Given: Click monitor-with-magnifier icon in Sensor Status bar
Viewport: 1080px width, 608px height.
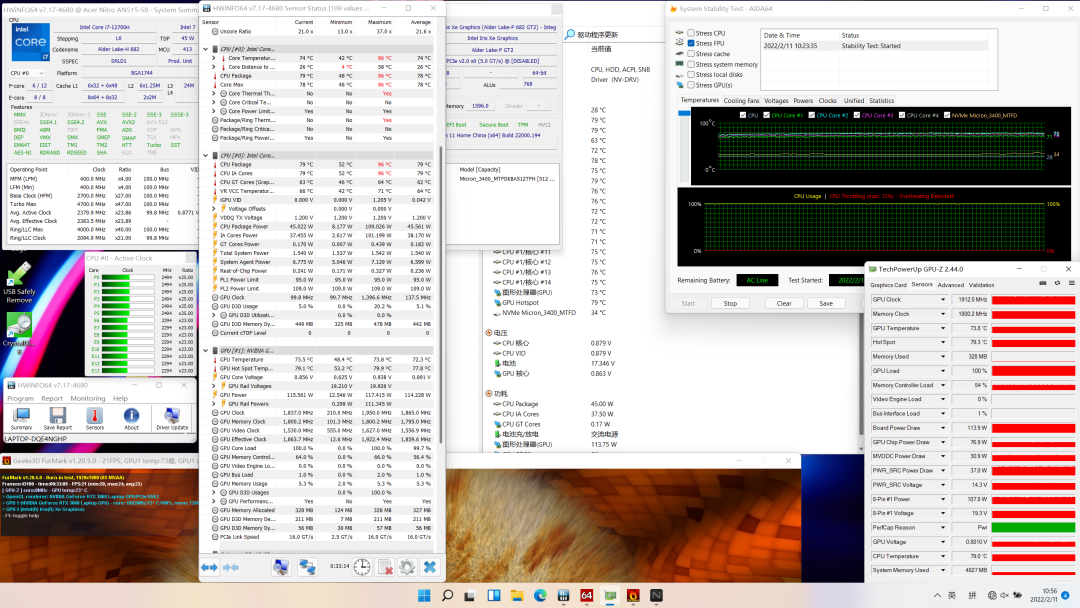Looking at the screenshot, I should point(280,567).
